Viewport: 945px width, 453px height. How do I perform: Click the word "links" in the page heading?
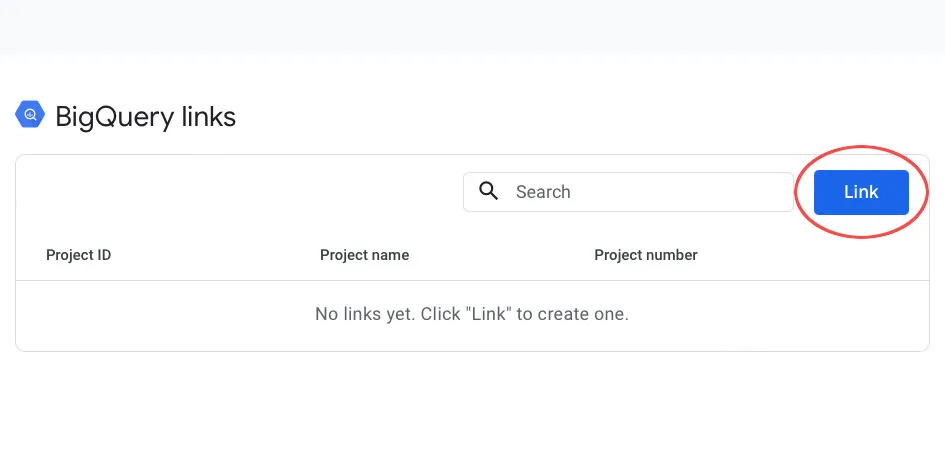click(209, 117)
